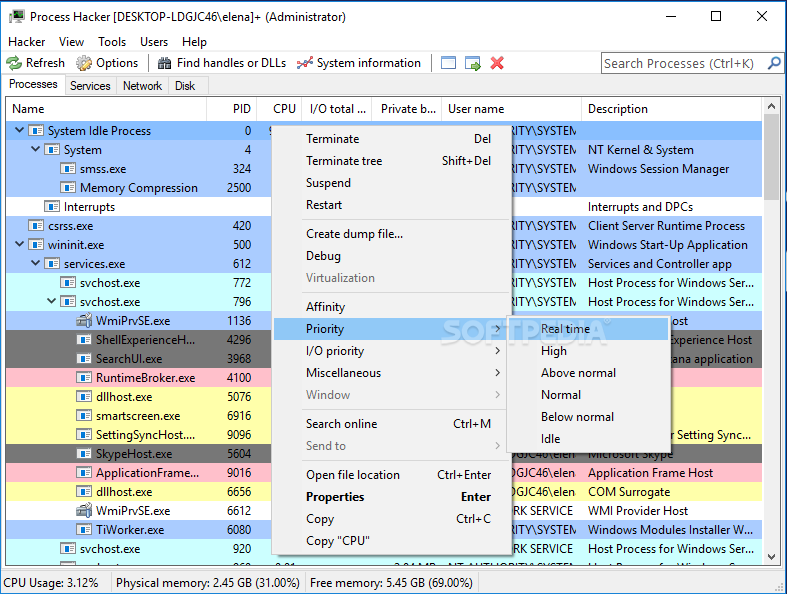The width and height of the screenshot is (787, 594).
Task: Click the smartscreen.exe process icon
Action: 84,416
